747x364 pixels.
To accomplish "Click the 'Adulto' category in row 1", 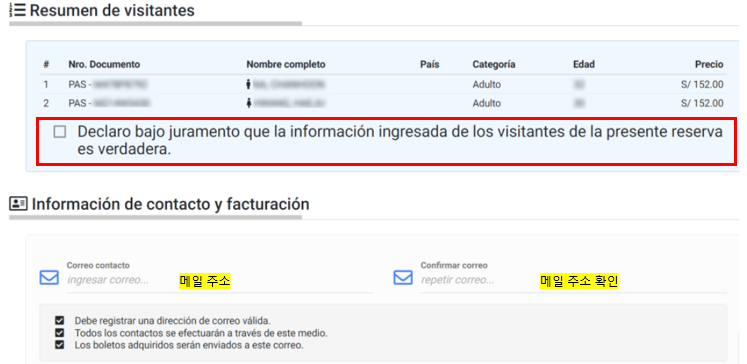I will pos(487,85).
